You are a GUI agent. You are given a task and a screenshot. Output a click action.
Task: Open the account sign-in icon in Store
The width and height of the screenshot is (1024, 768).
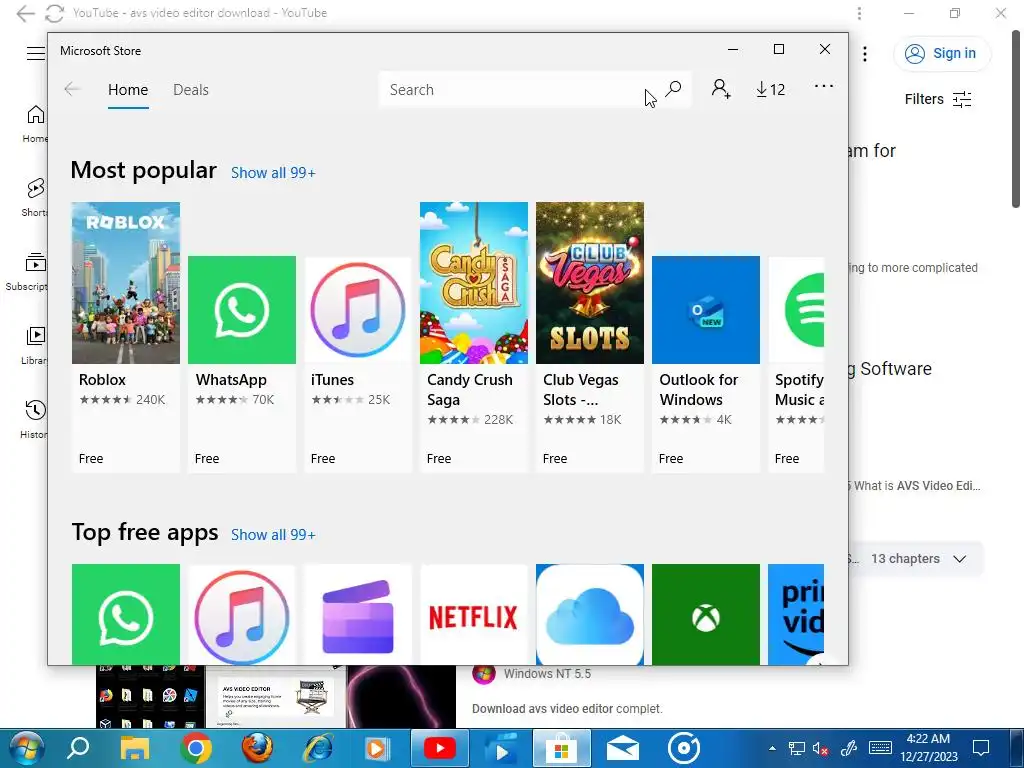point(721,89)
